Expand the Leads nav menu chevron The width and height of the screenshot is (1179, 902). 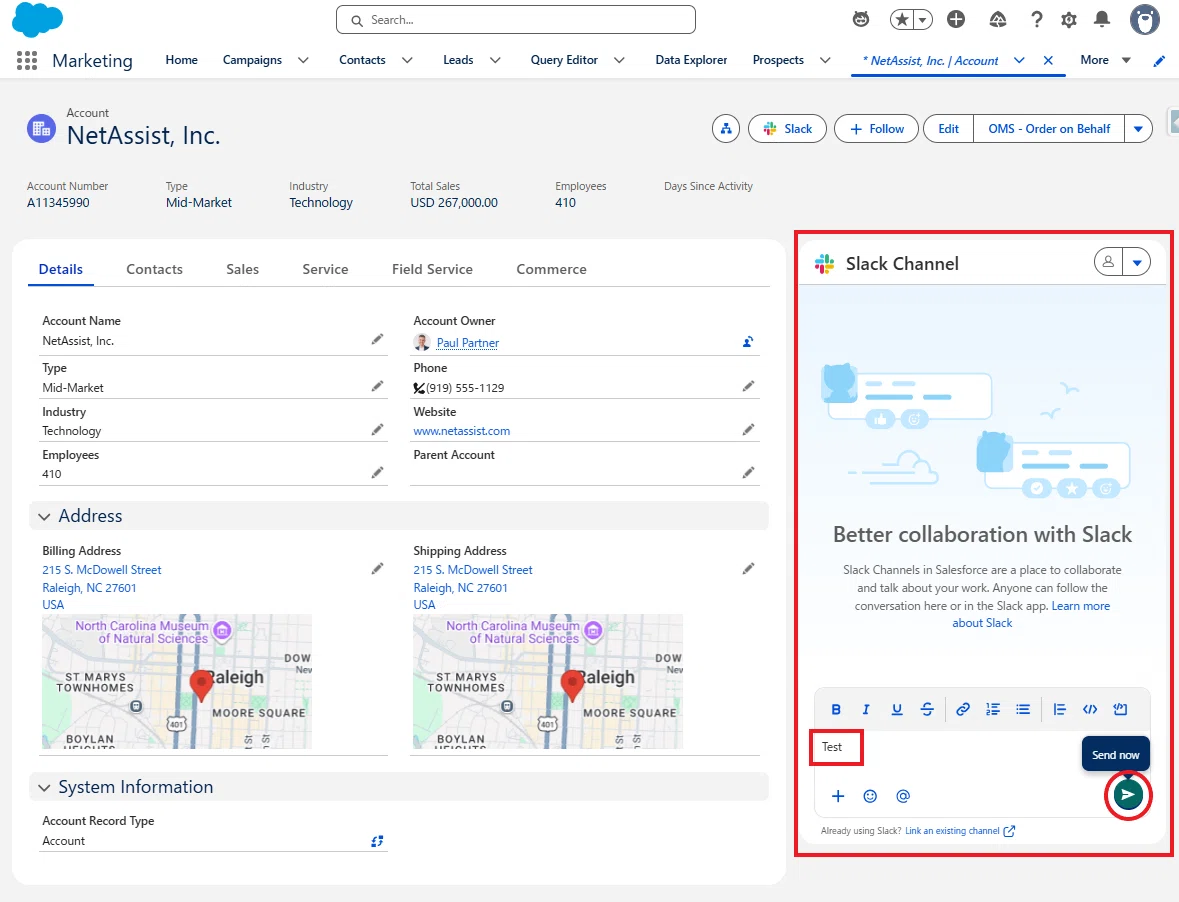point(495,60)
